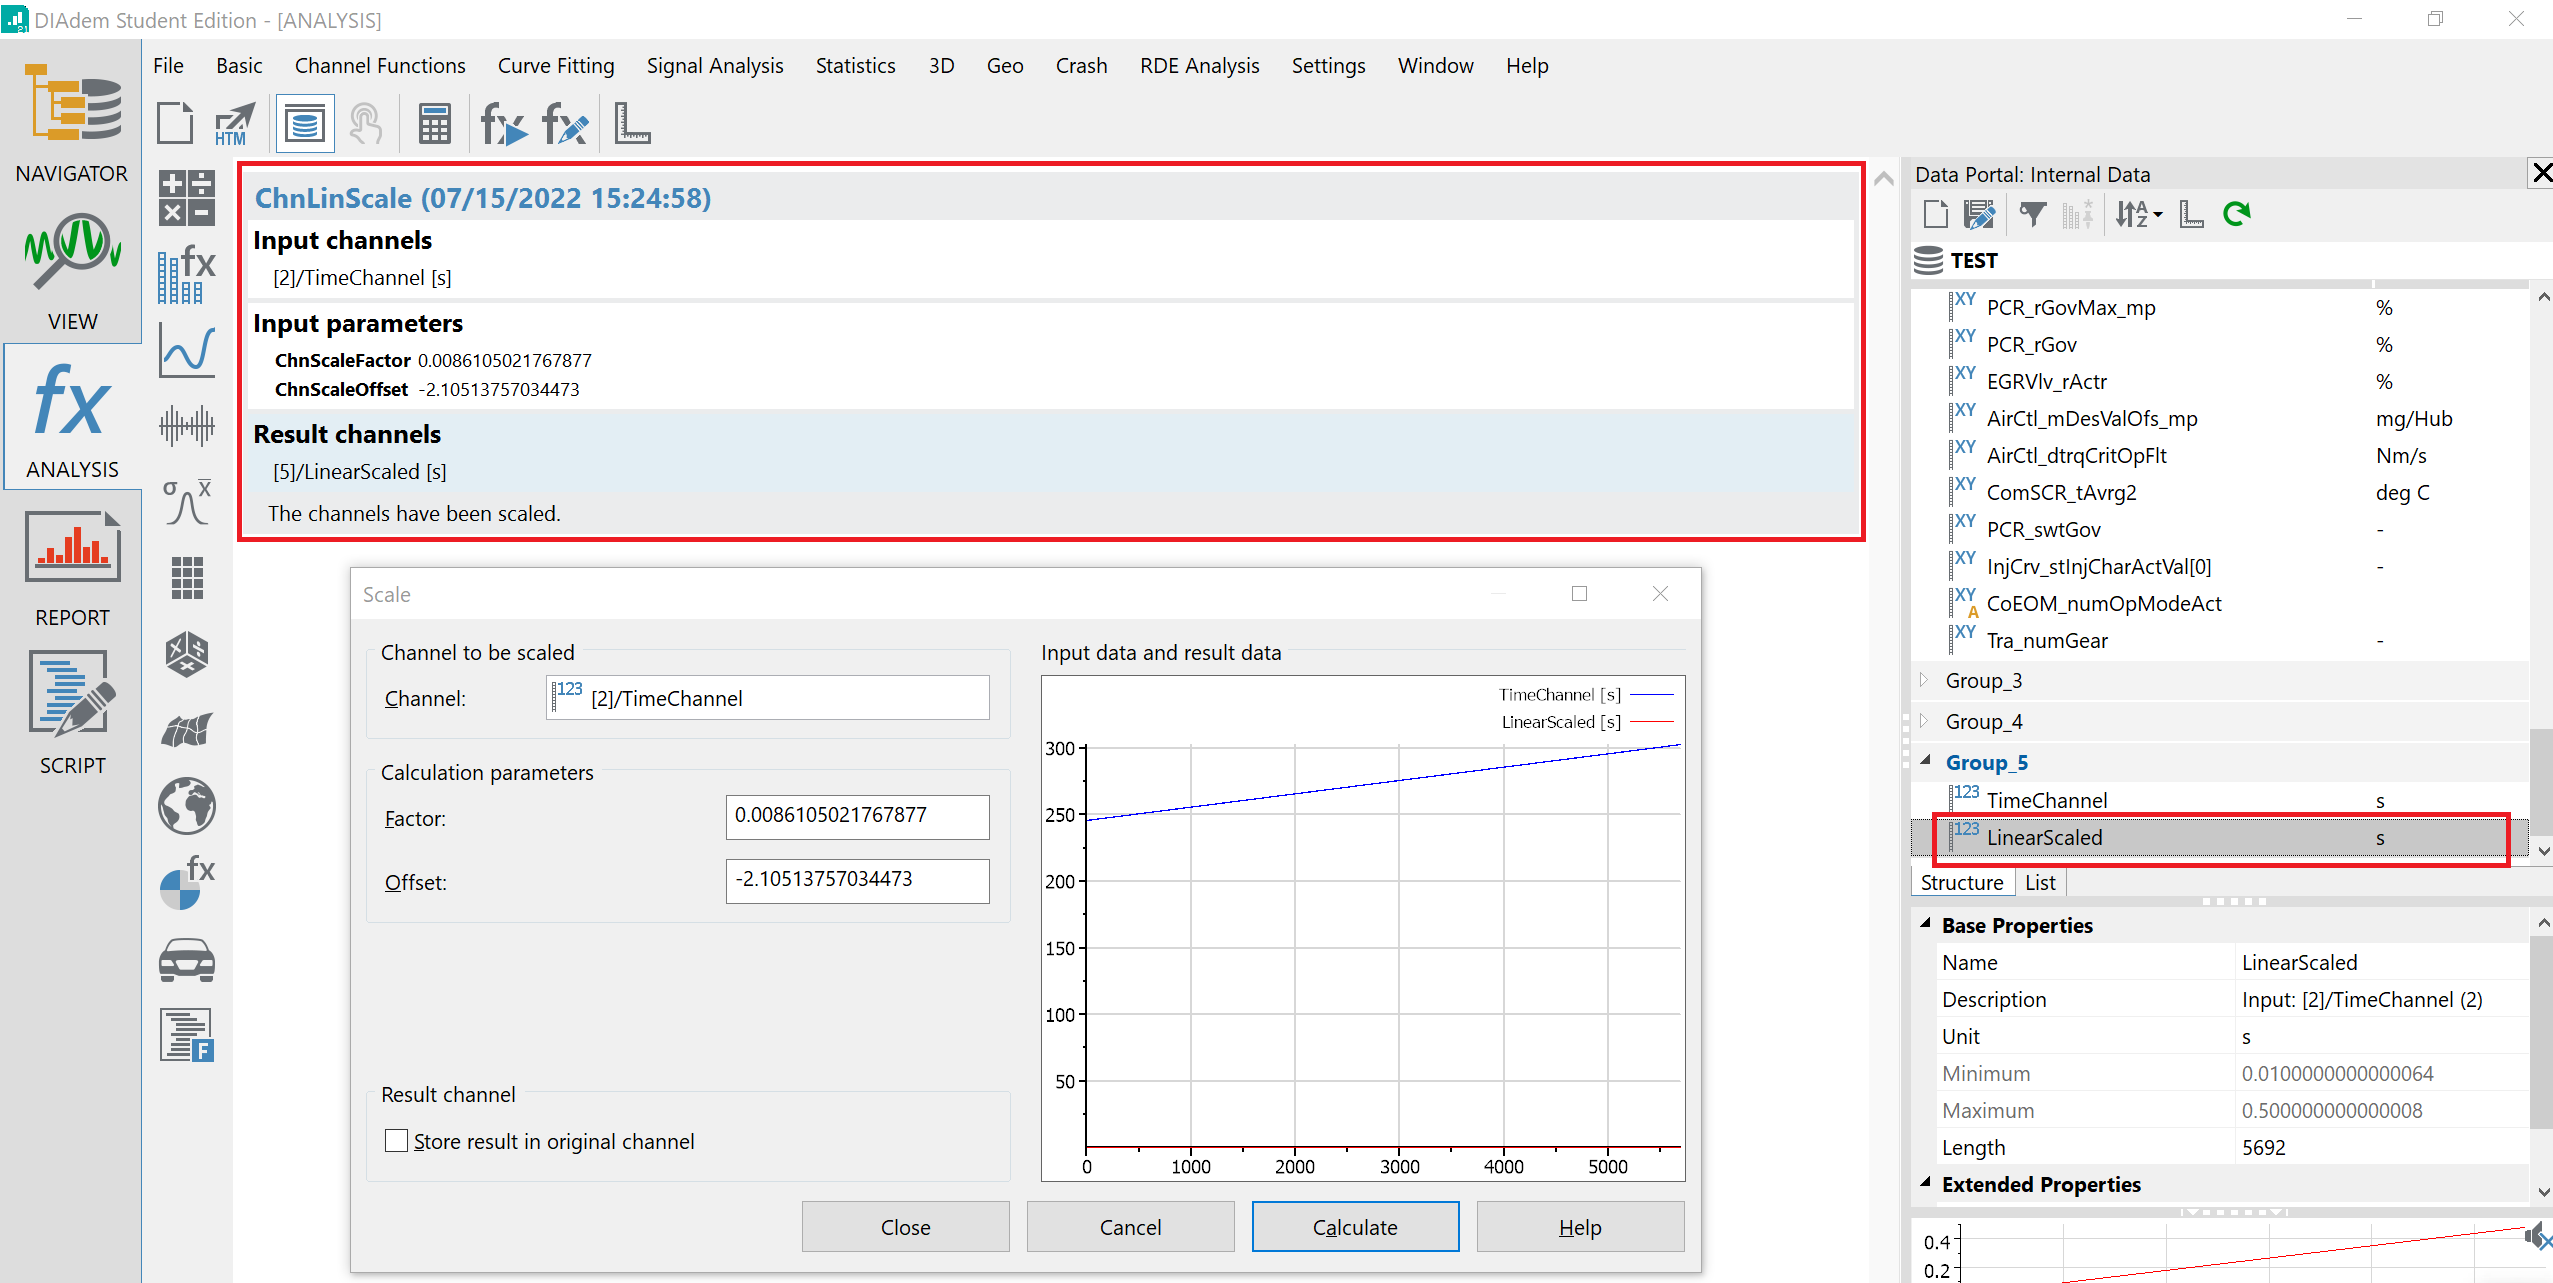Click the Factor input field
2553x1283 pixels.
point(857,817)
